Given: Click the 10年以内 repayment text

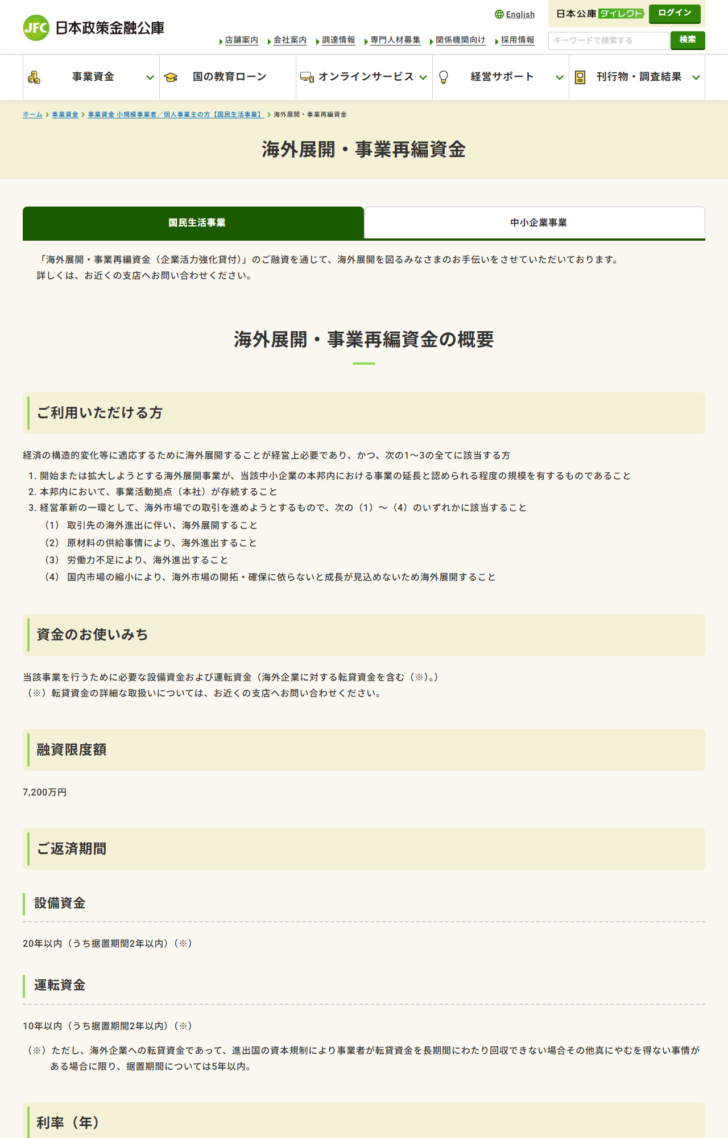Looking at the screenshot, I should coord(107,1026).
